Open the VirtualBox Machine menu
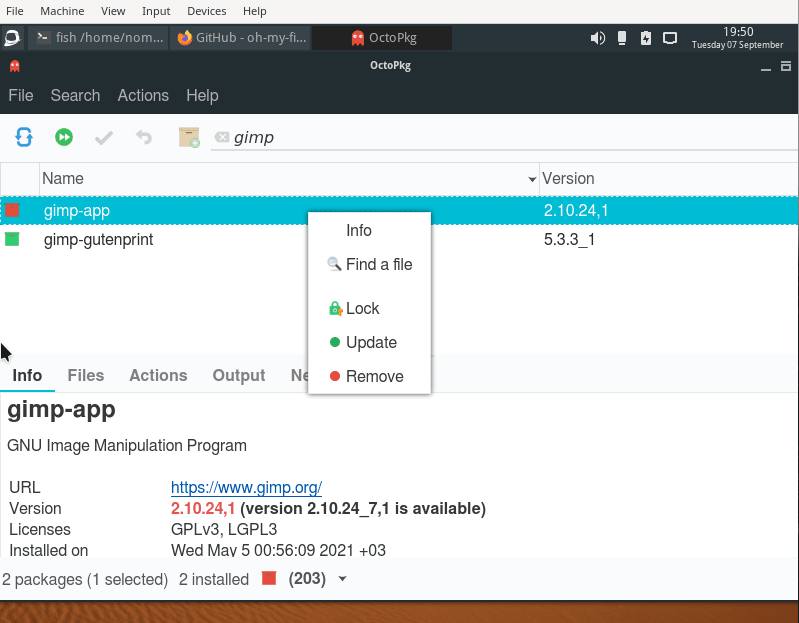799x623 pixels. coord(62,11)
